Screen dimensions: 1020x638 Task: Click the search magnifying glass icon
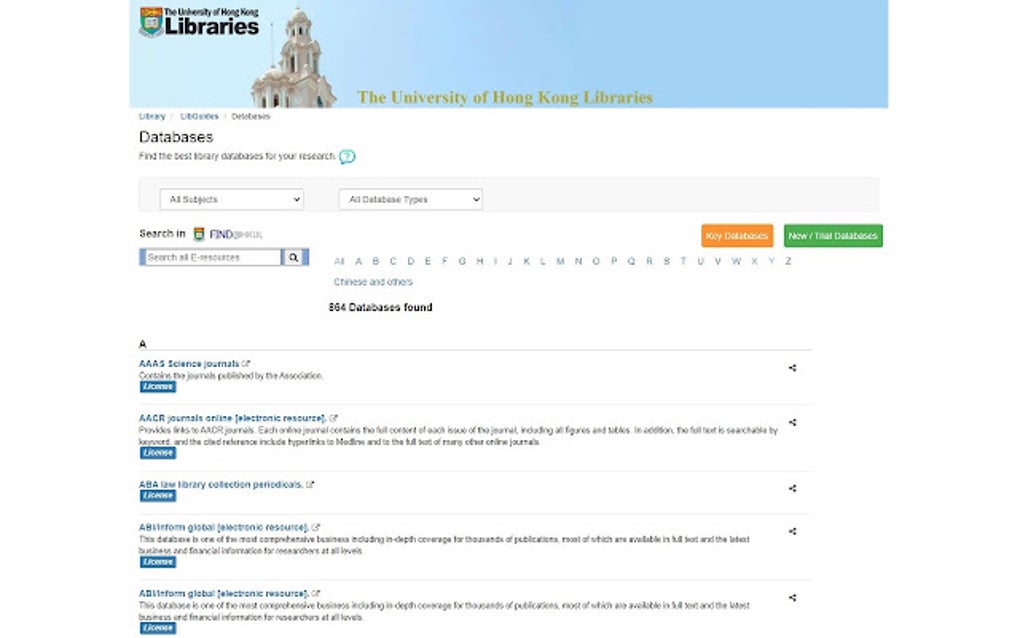(x=294, y=257)
